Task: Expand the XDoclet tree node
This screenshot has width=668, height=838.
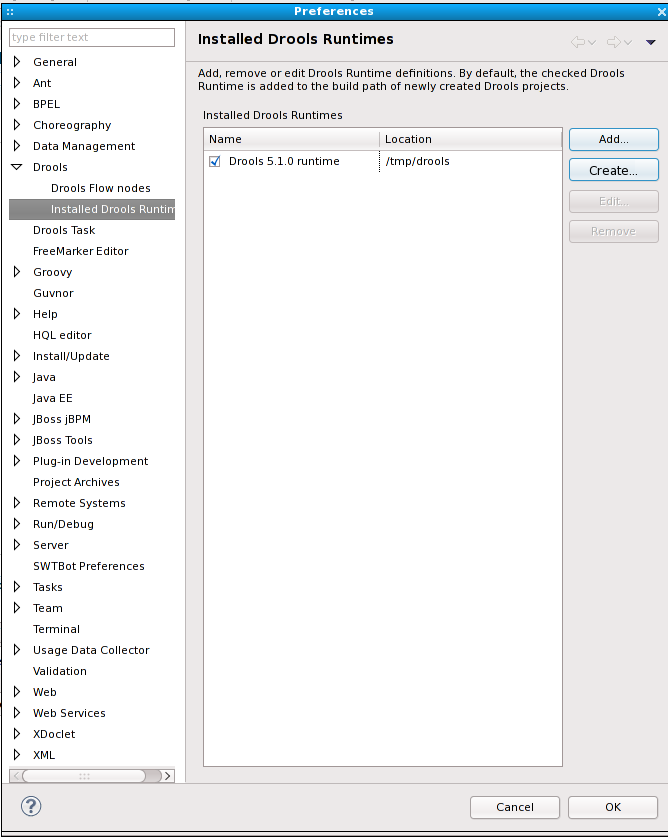Action: (x=17, y=733)
